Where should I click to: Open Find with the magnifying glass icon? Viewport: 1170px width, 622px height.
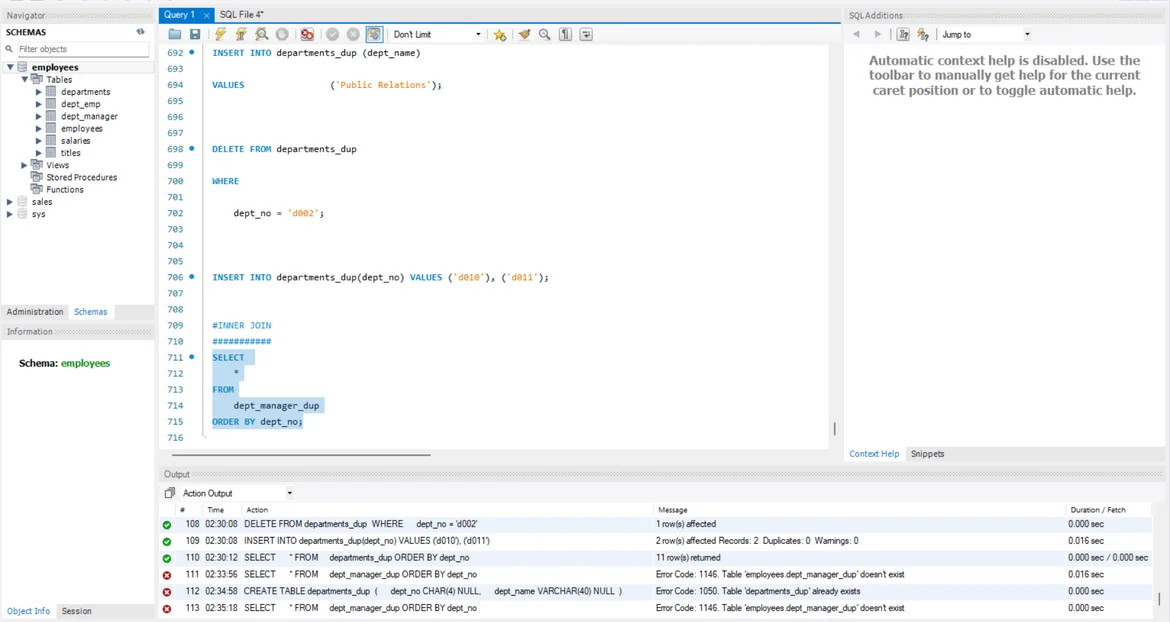point(545,34)
